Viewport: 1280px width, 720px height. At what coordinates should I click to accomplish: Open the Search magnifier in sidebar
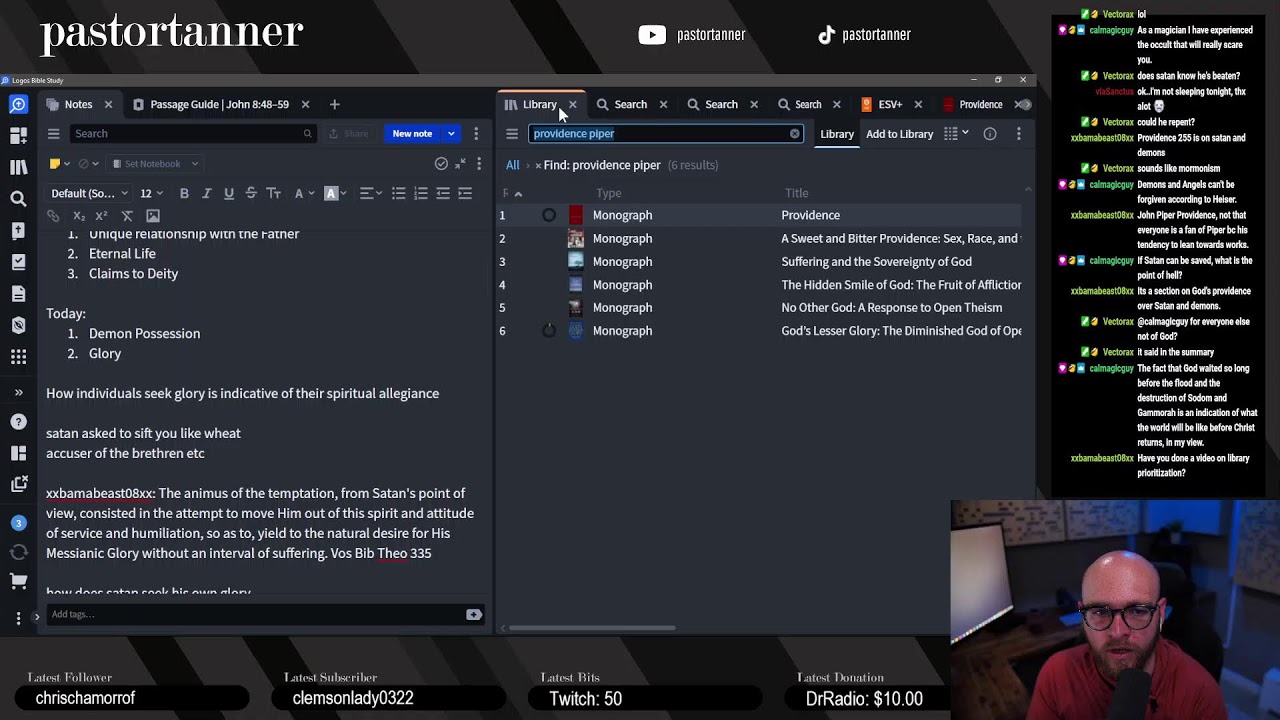tap(18, 199)
